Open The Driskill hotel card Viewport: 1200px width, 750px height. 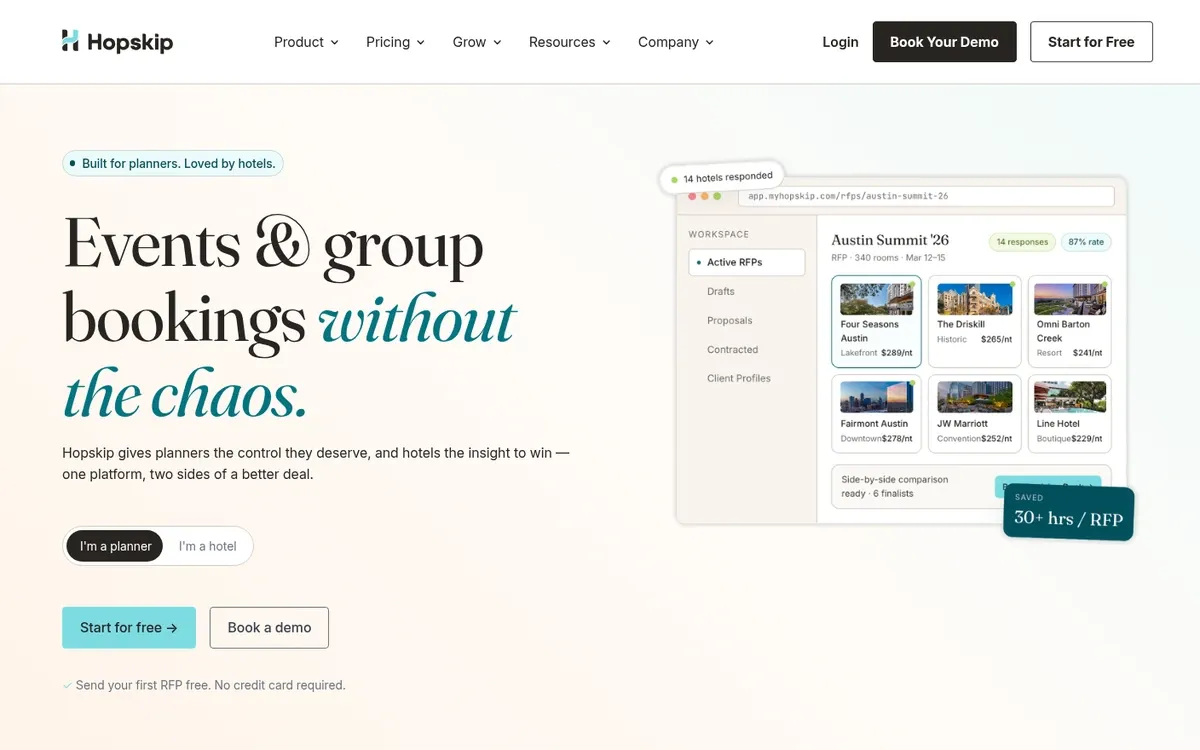pos(975,322)
